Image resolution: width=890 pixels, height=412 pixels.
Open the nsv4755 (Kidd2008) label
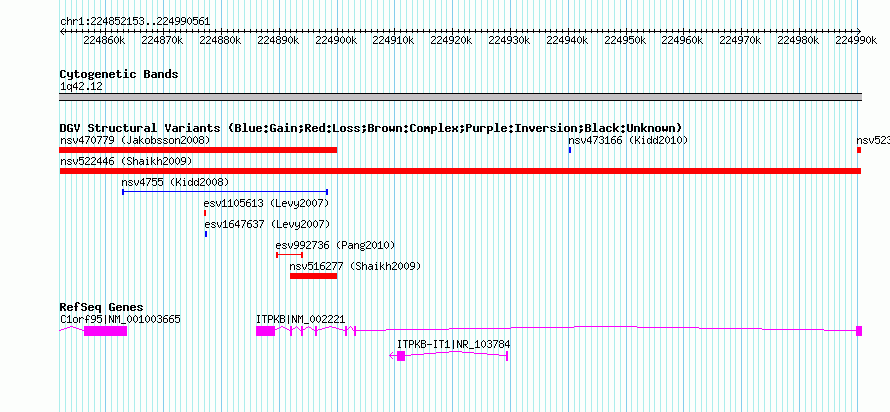[175, 182]
